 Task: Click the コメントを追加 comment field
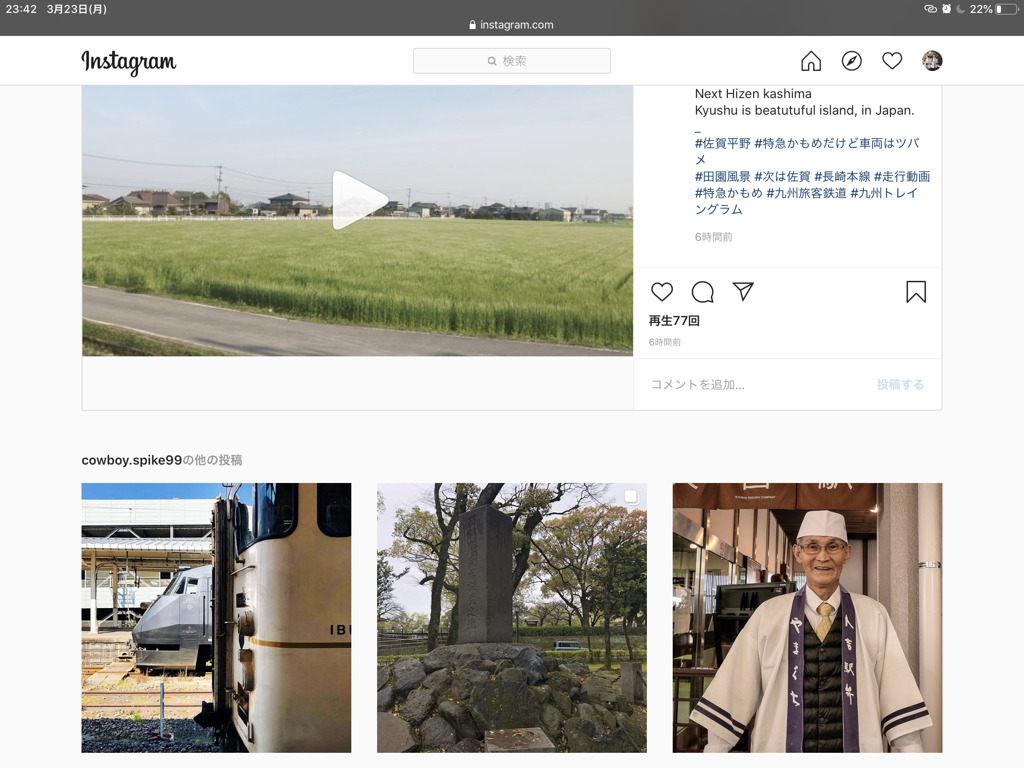[x=750, y=384]
